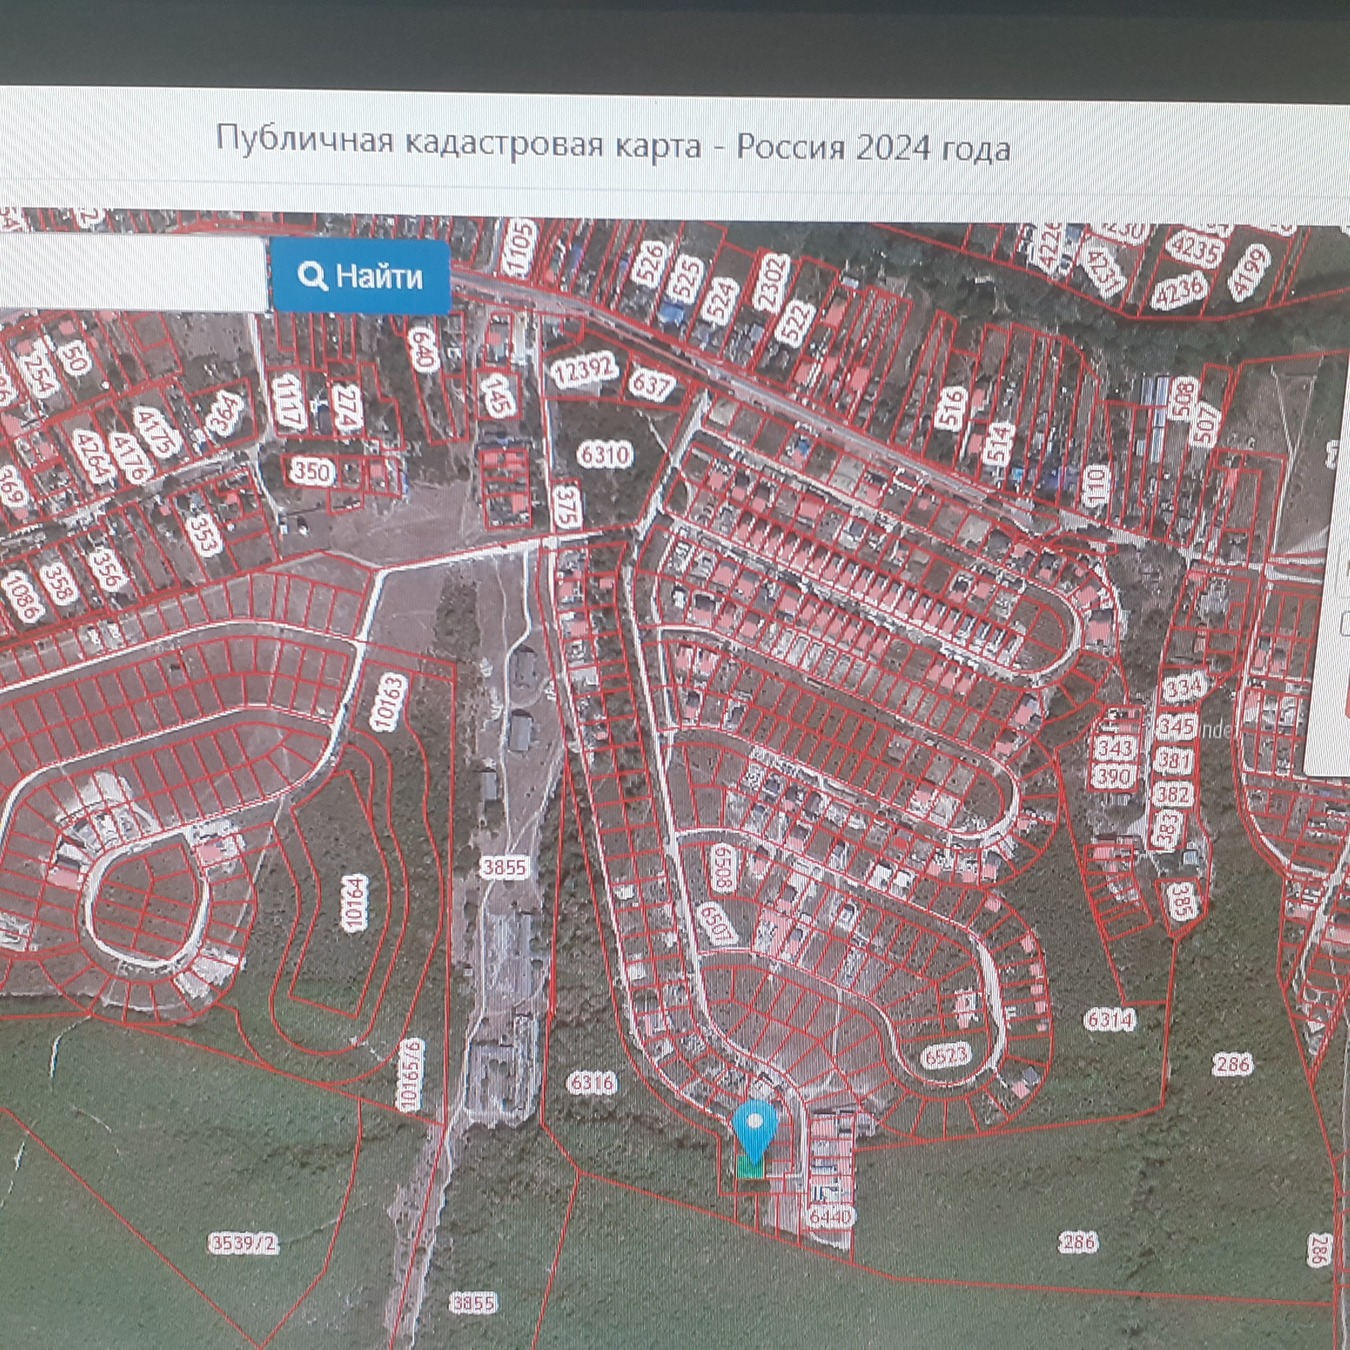Click the blue location pin marker
This screenshot has height=1350, width=1350.
755,1127
